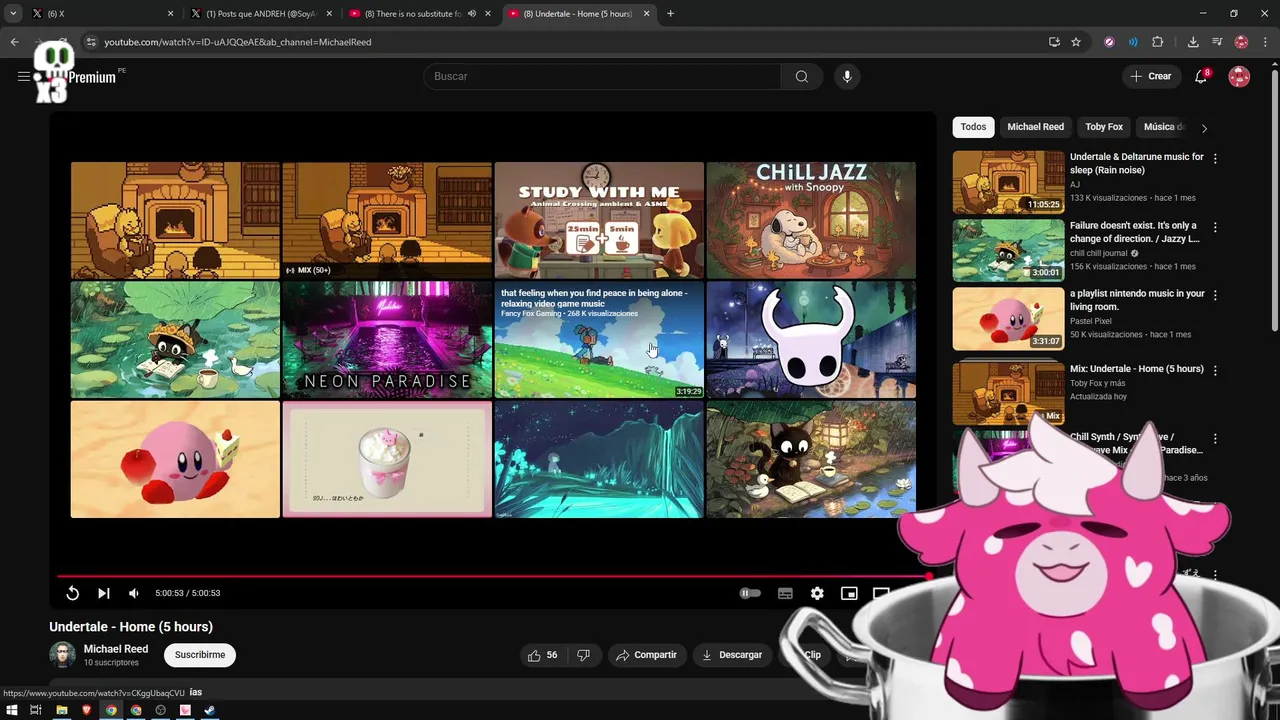Open the Windows Start menu
The width and height of the screenshot is (1280, 720).
[x=11, y=710]
